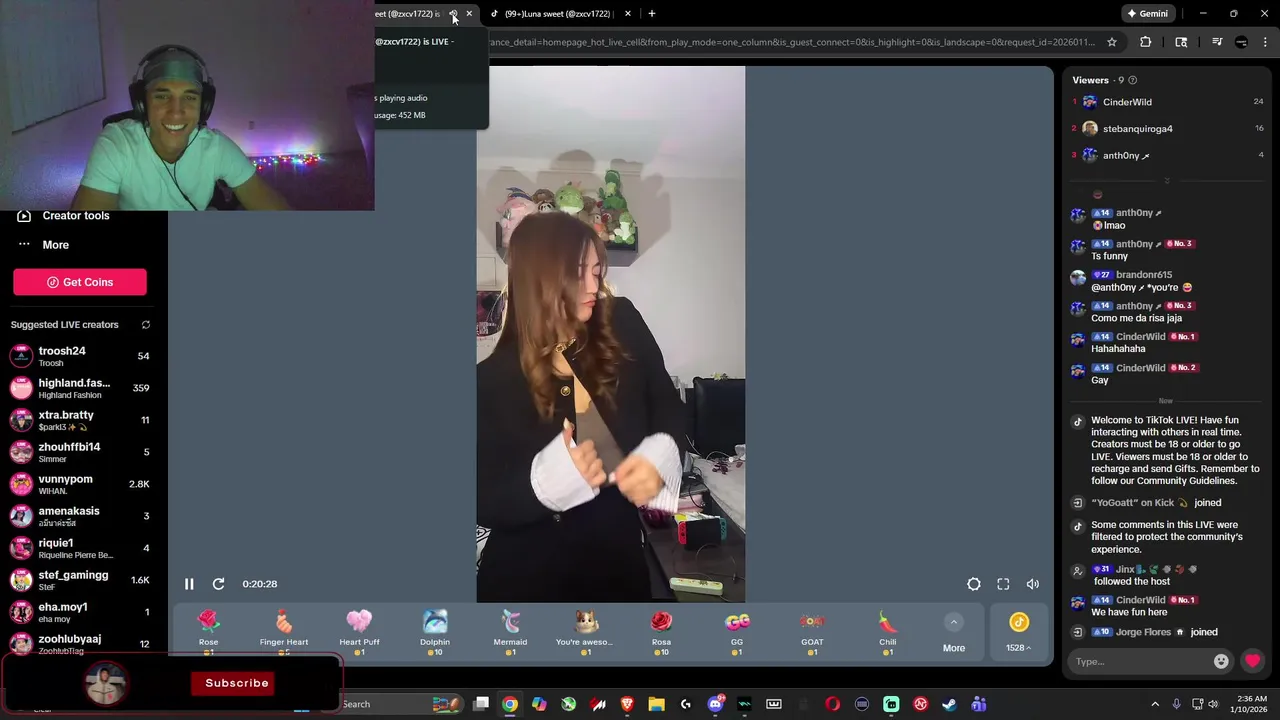This screenshot has height=720, width=1280.
Task: Open a new browser tab
Action: click(x=652, y=14)
